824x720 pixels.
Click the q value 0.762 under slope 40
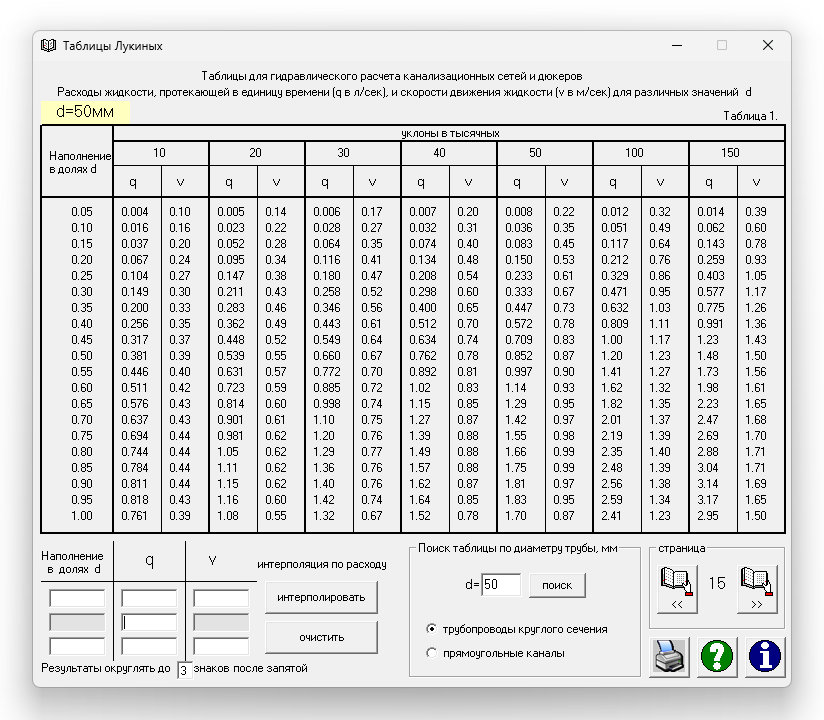pos(423,356)
